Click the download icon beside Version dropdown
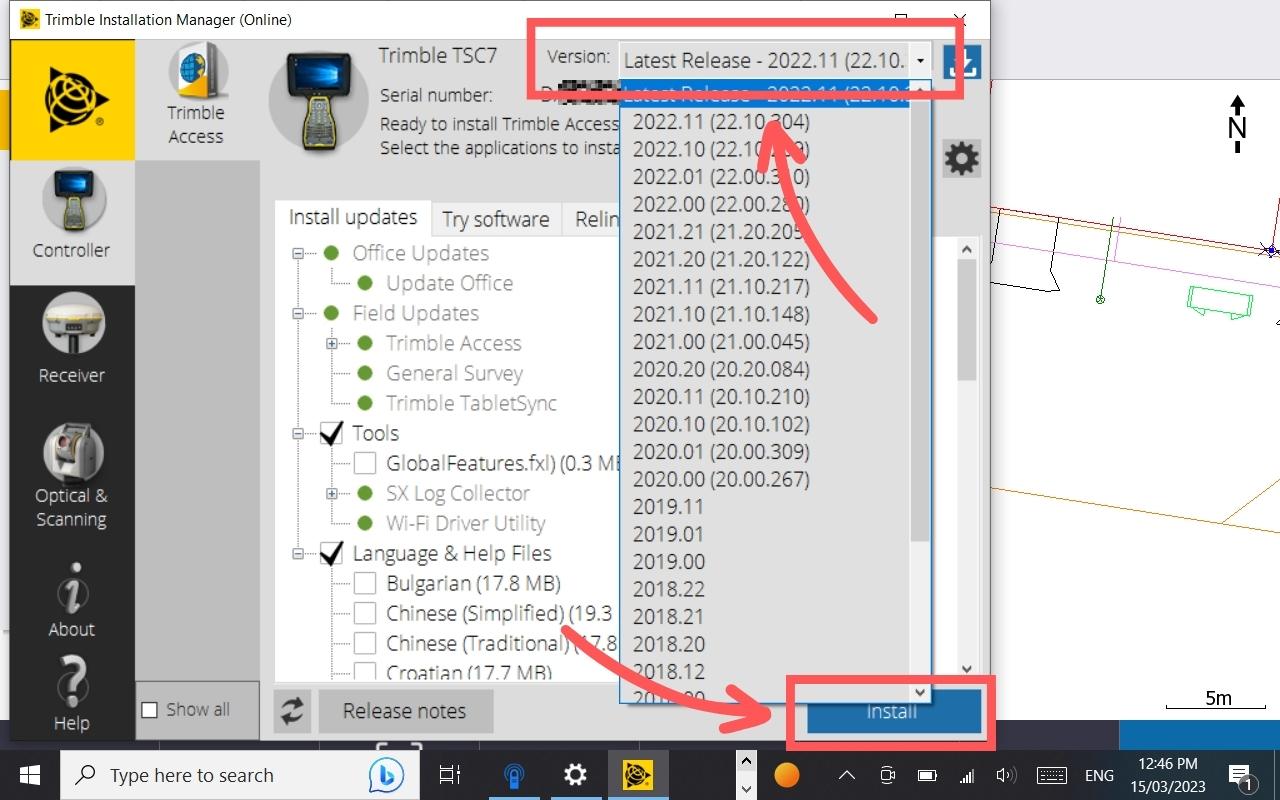The image size is (1280, 800). [962, 62]
